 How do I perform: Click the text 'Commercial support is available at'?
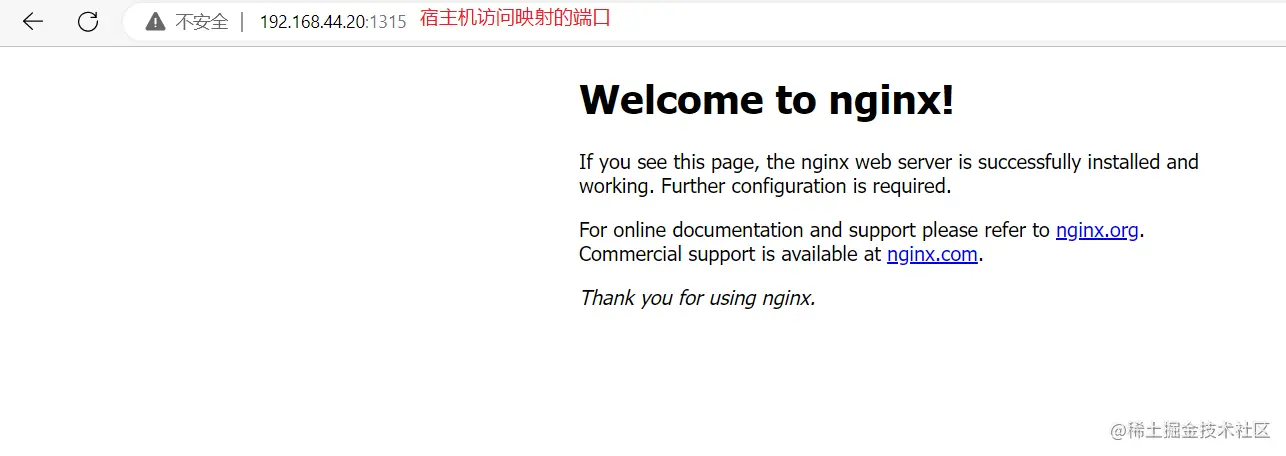(730, 254)
